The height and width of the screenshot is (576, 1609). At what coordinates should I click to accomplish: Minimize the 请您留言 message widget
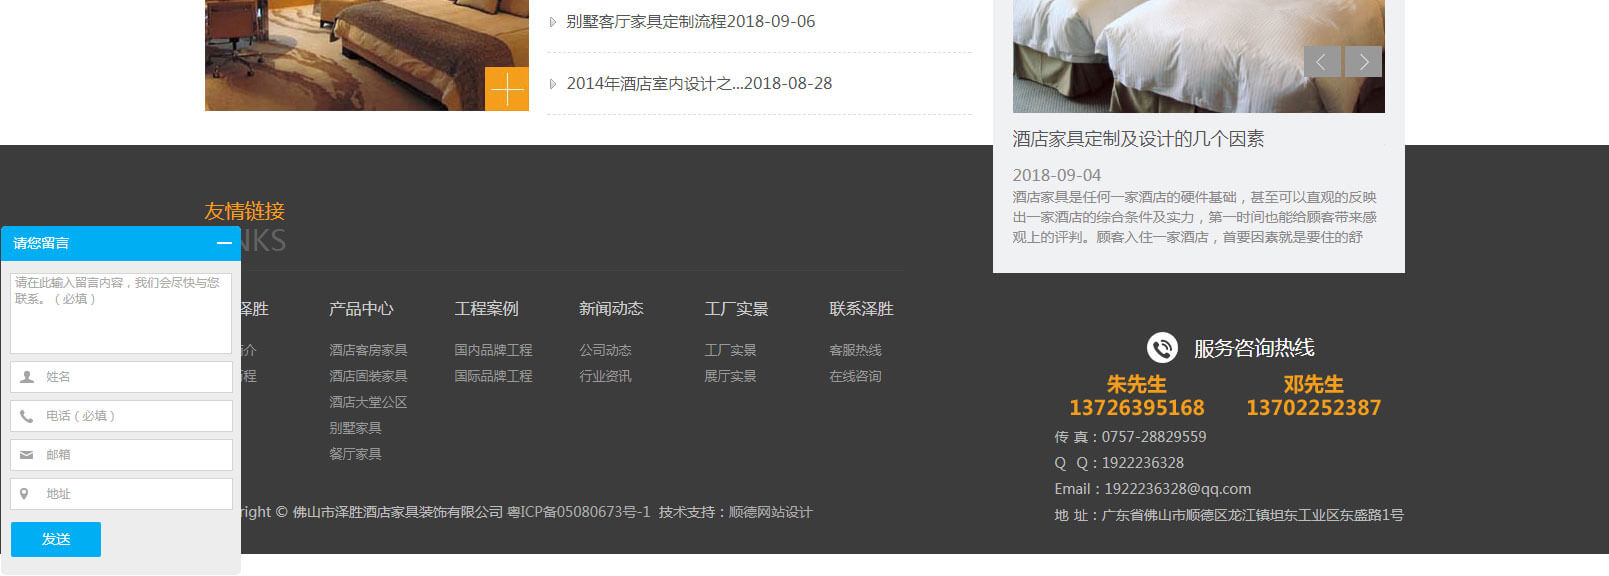click(x=224, y=243)
